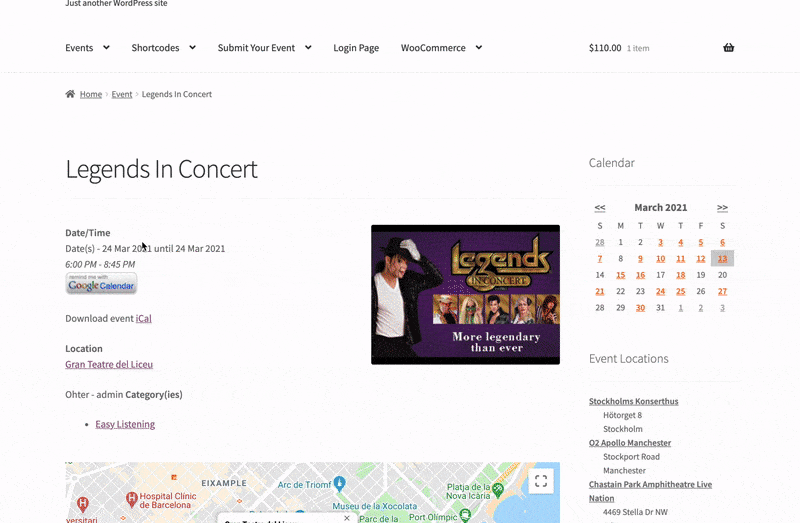Image resolution: width=800 pixels, height=523 pixels.
Task: Close the map info popup
Action: [347, 518]
